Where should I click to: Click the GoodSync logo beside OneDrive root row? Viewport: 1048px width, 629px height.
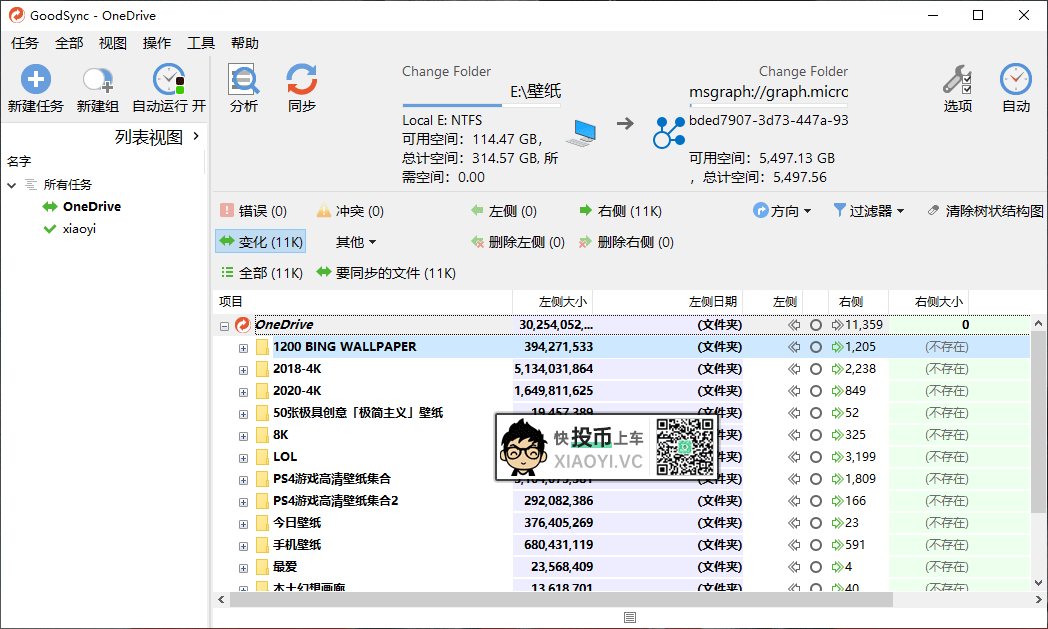click(241, 324)
